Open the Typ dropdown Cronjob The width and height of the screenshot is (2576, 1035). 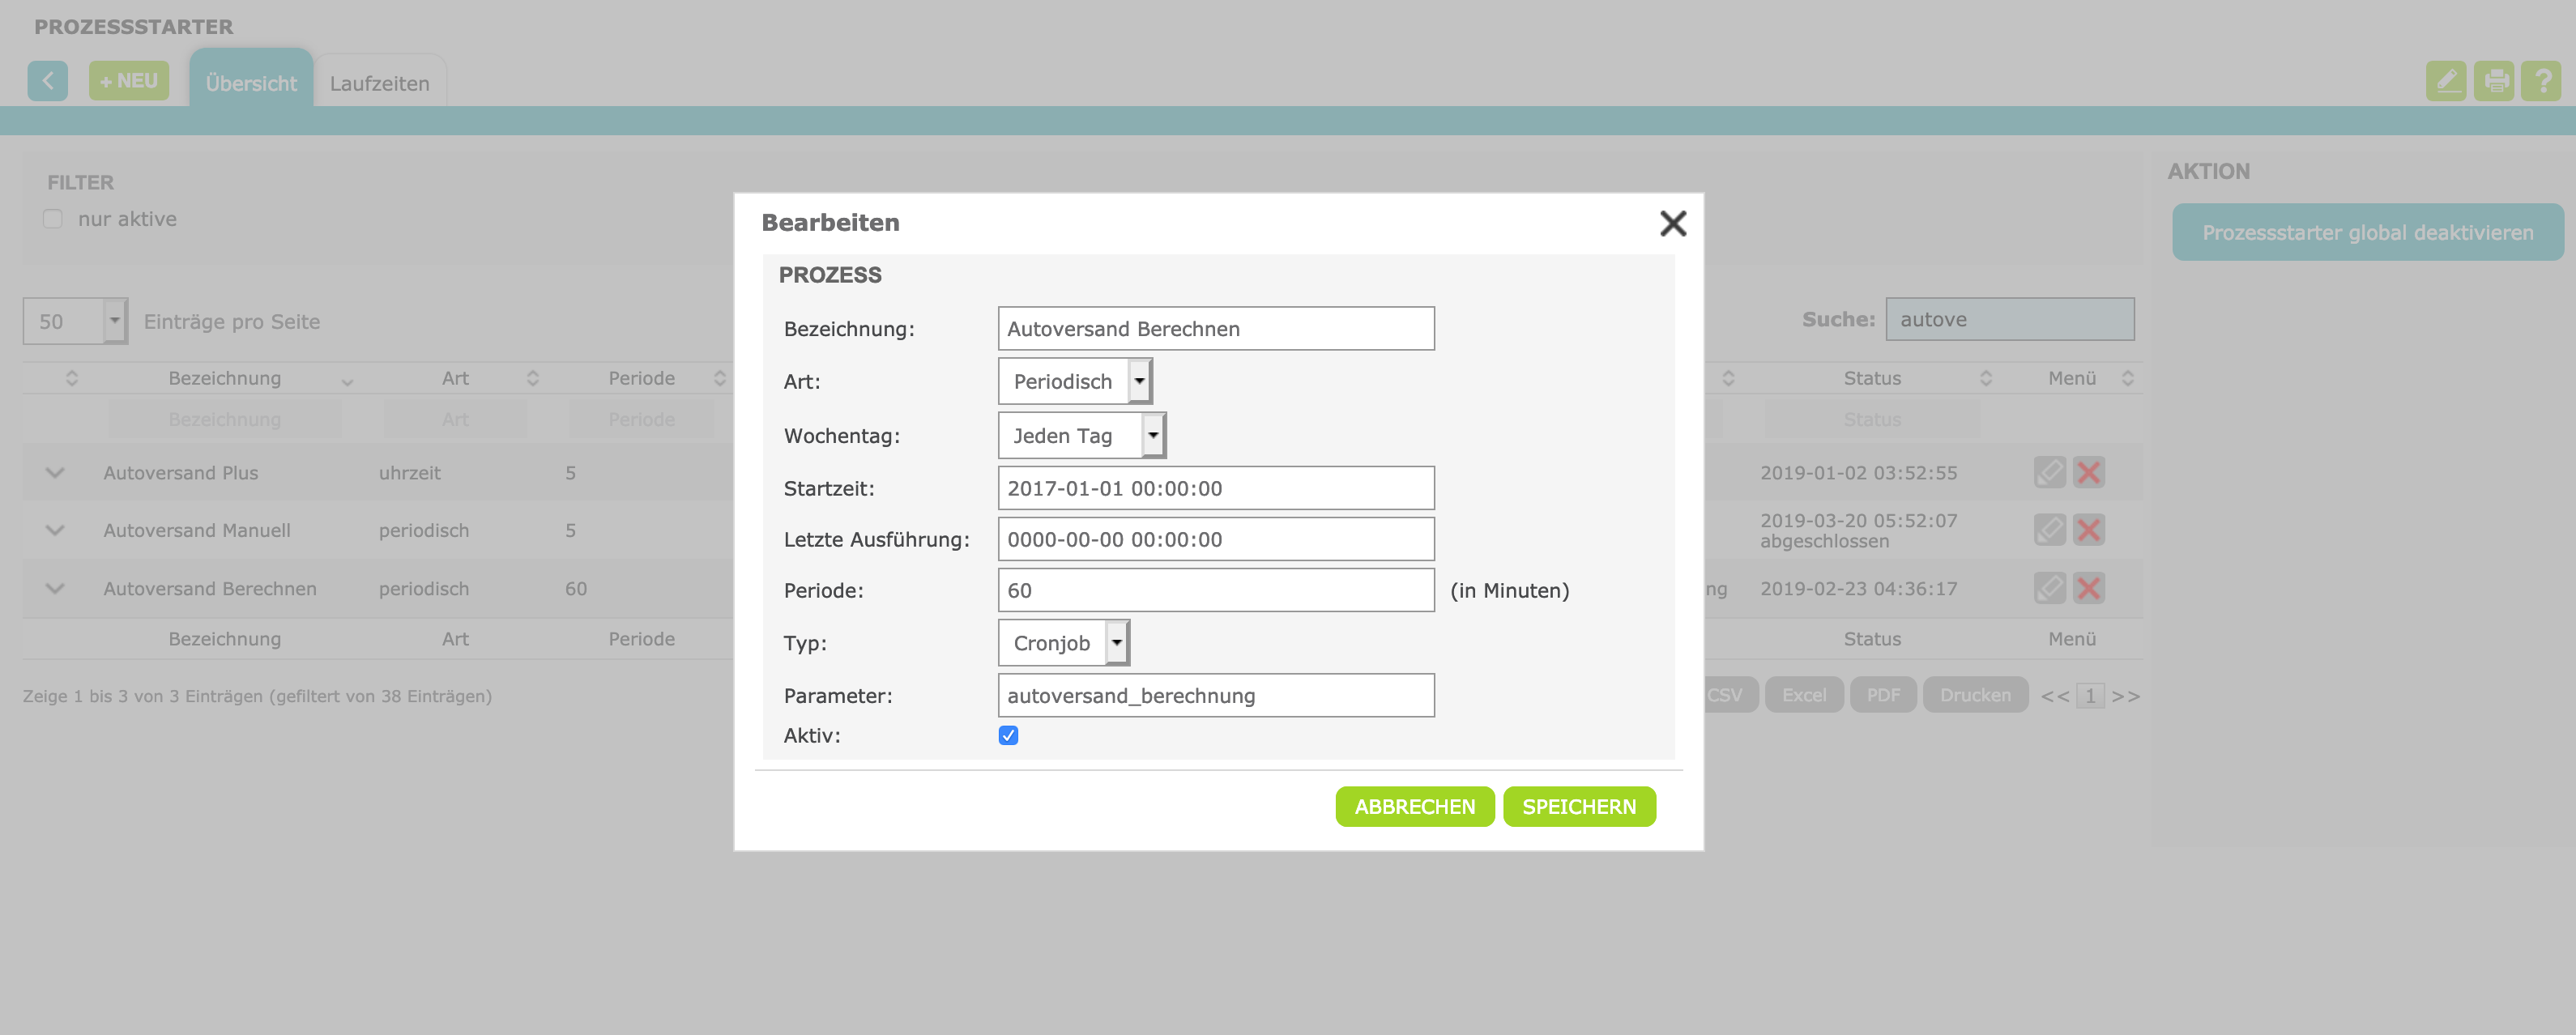coord(1063,643)
